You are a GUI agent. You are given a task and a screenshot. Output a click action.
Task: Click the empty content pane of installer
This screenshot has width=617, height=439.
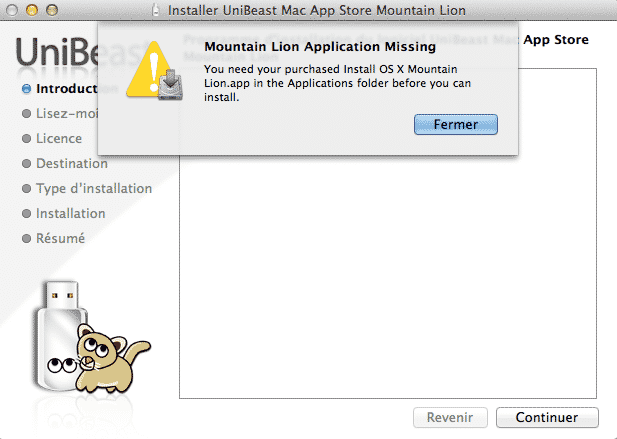tap(388, 275)
